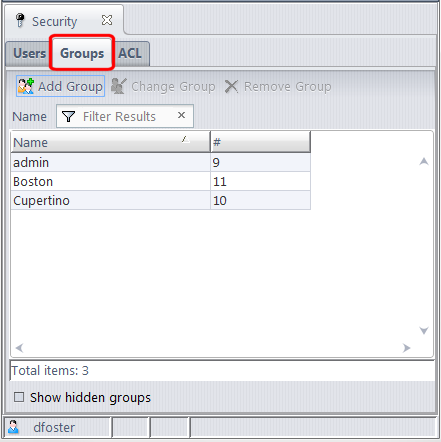The width and height of the screenshot is (441, 442).
Task: Click the scroll up arrow
Action: pyautogui.click(x=424, y=162)
